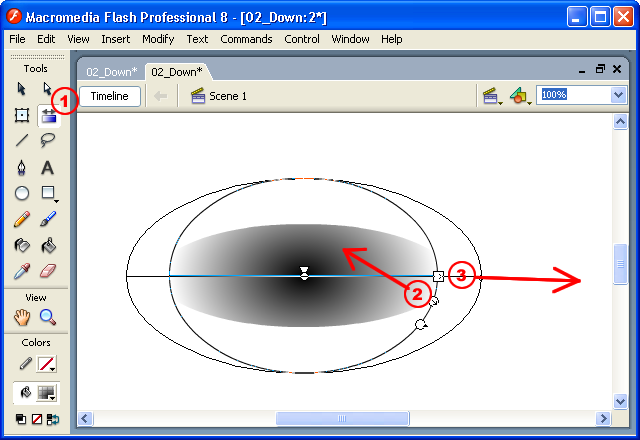Activate the Zoom magnifier tool
Screen dimensions: 640x440
(x=47, y=317)
